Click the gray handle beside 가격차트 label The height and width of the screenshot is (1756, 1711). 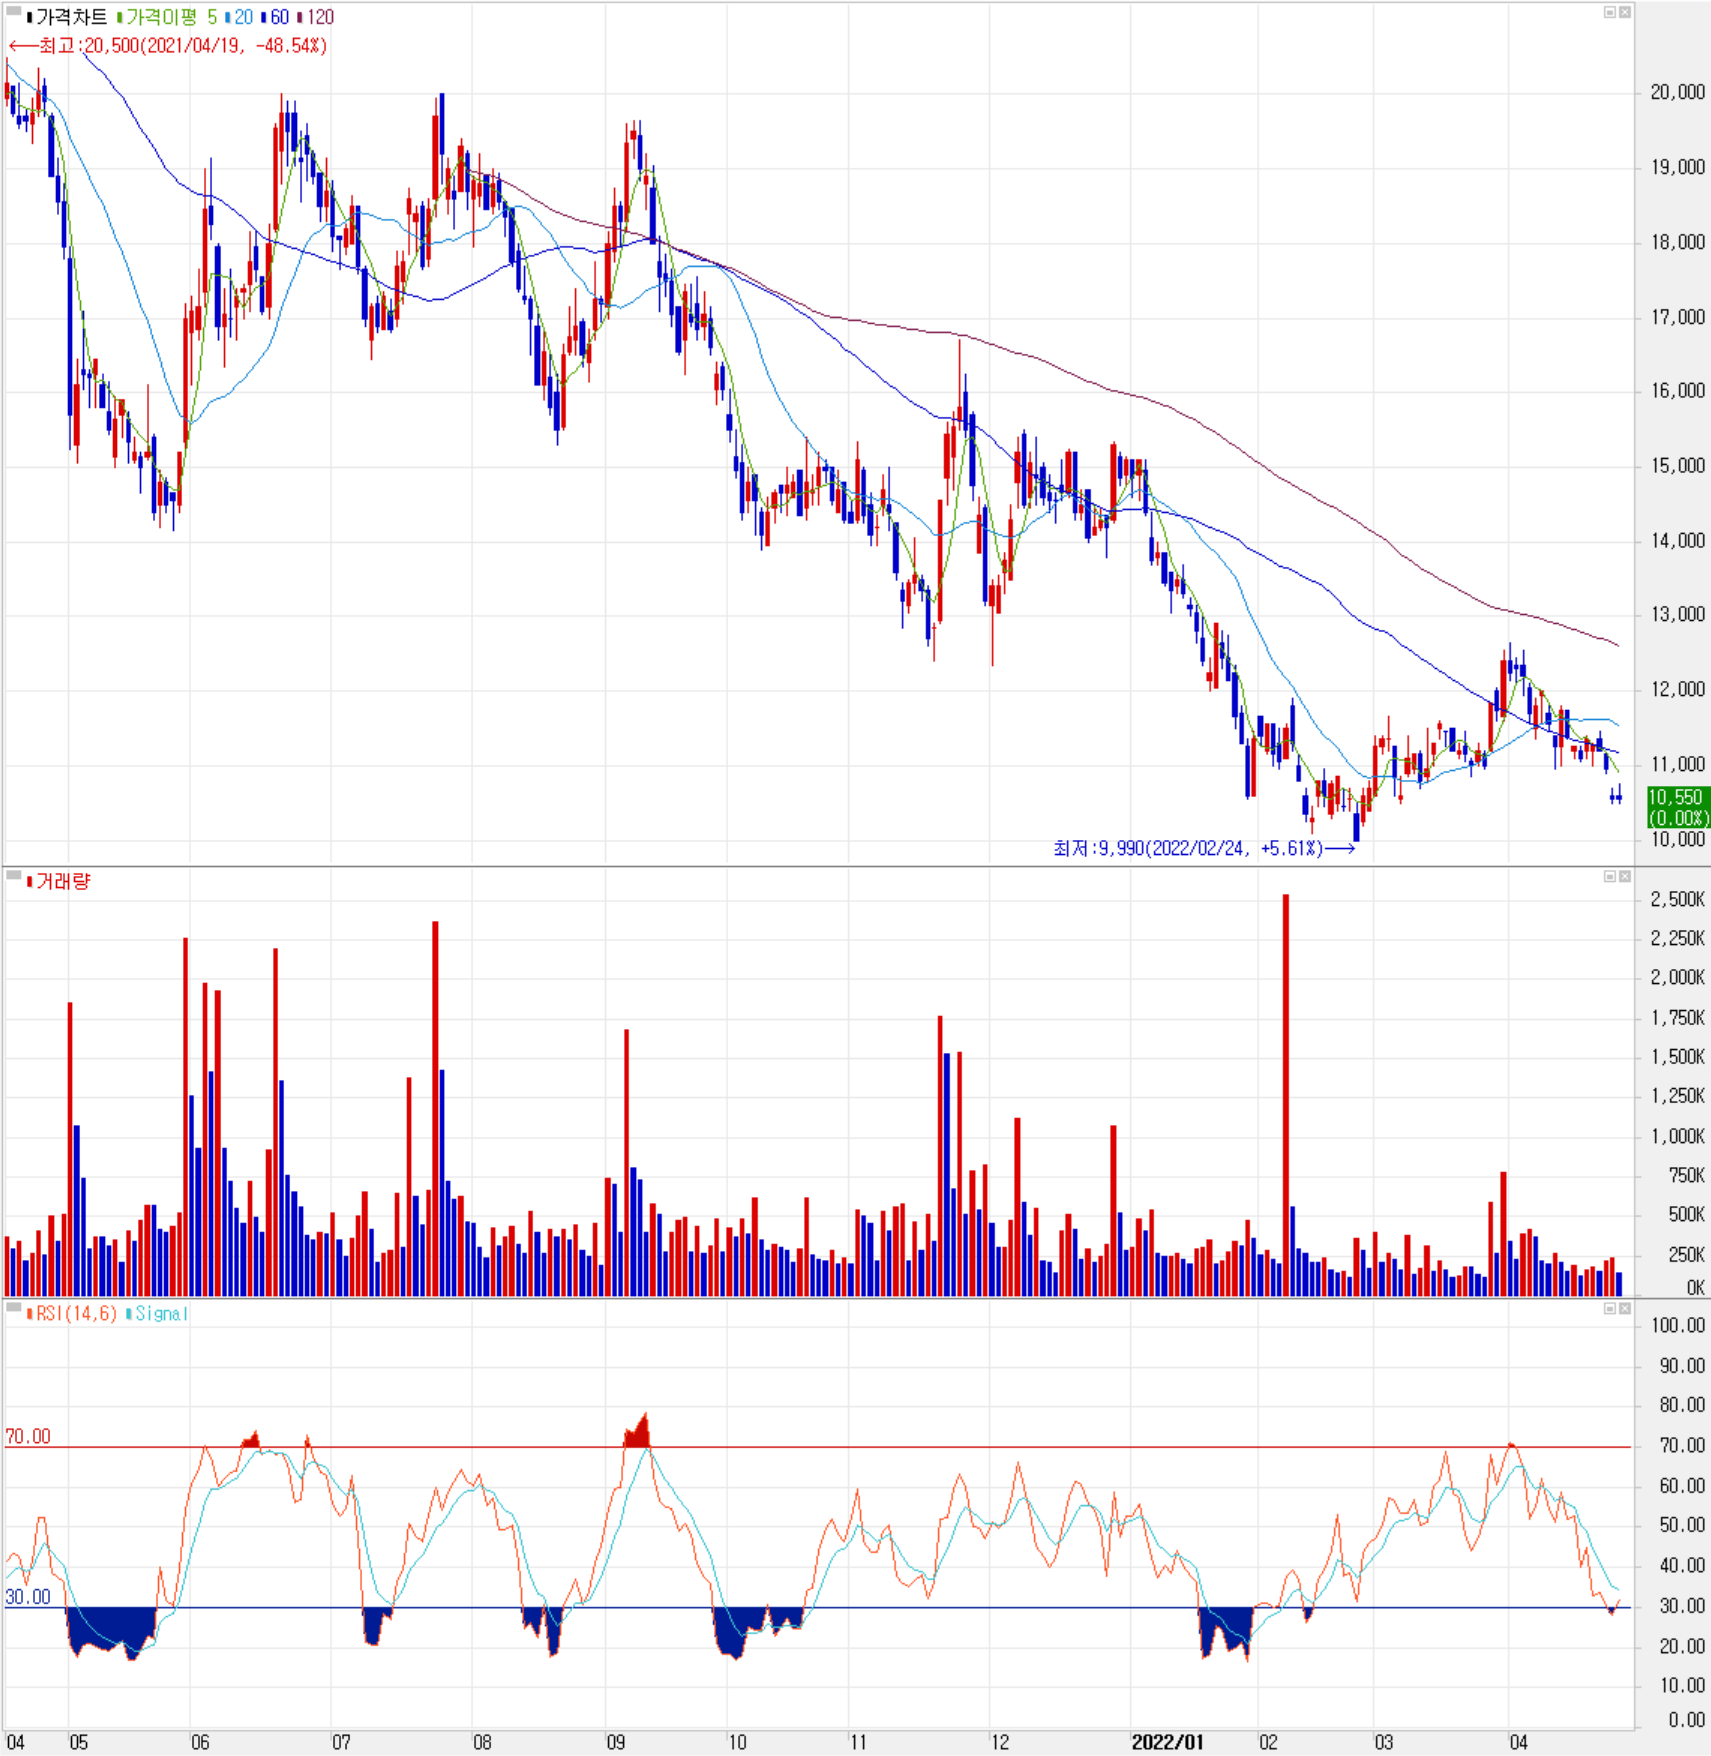[x=14, y=12]
